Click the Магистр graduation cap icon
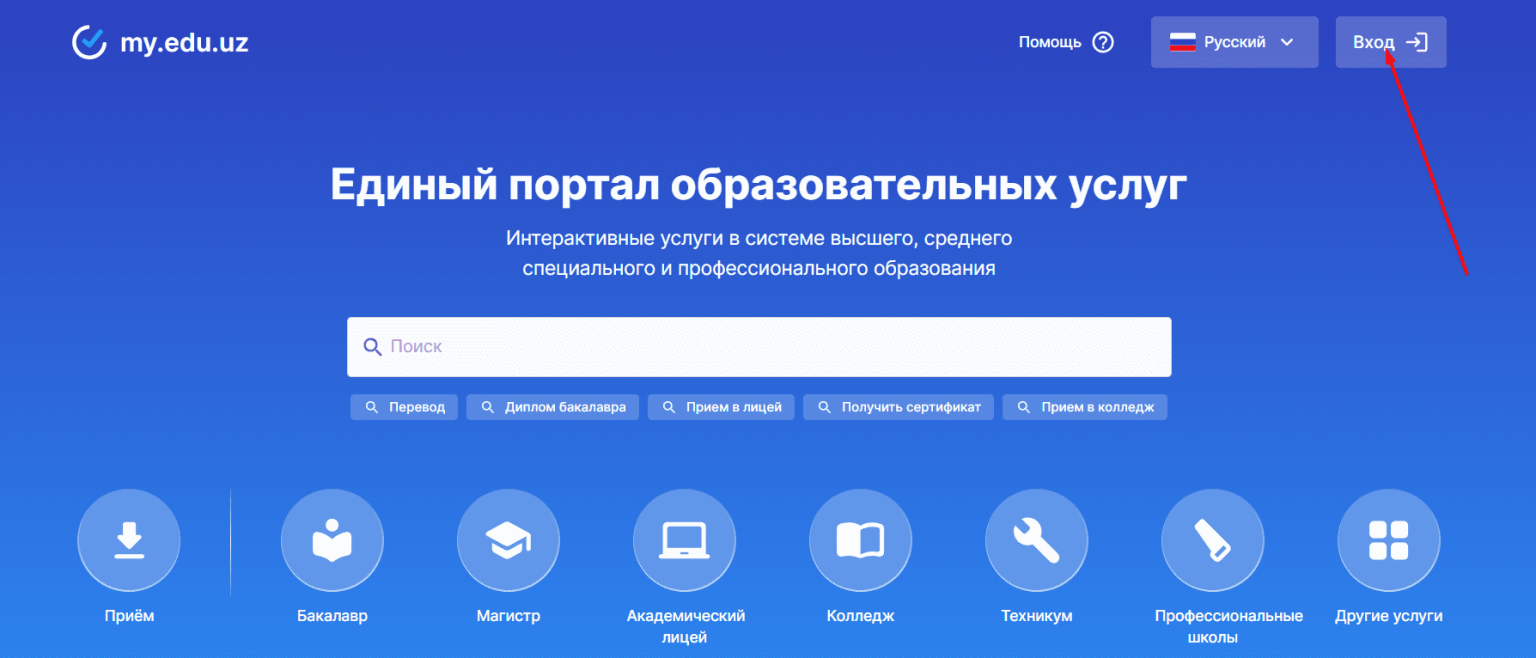 click(x=508, y=540)
